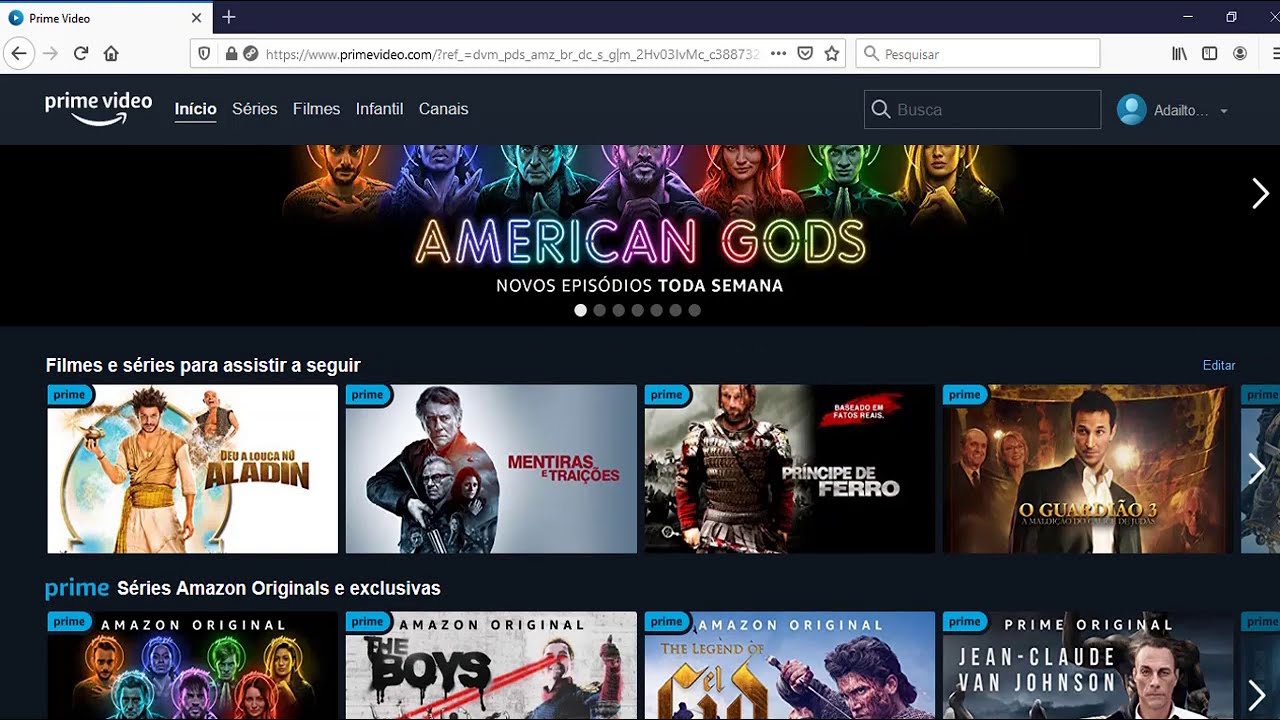The width and height of the screenshot is (1280, 720).
Task: Toggle the browser sidebar icon
Action: pyautogui.click(x=1210, y=54)
